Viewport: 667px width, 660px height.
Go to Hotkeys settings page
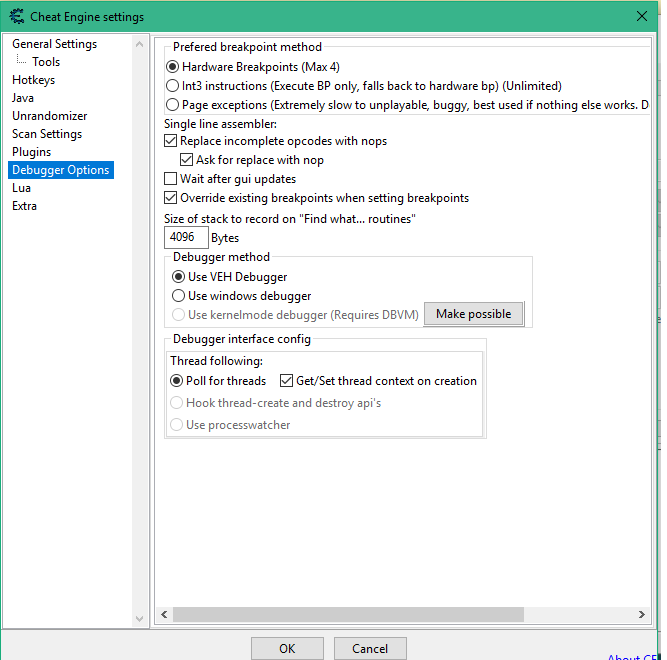coord(33,80)
